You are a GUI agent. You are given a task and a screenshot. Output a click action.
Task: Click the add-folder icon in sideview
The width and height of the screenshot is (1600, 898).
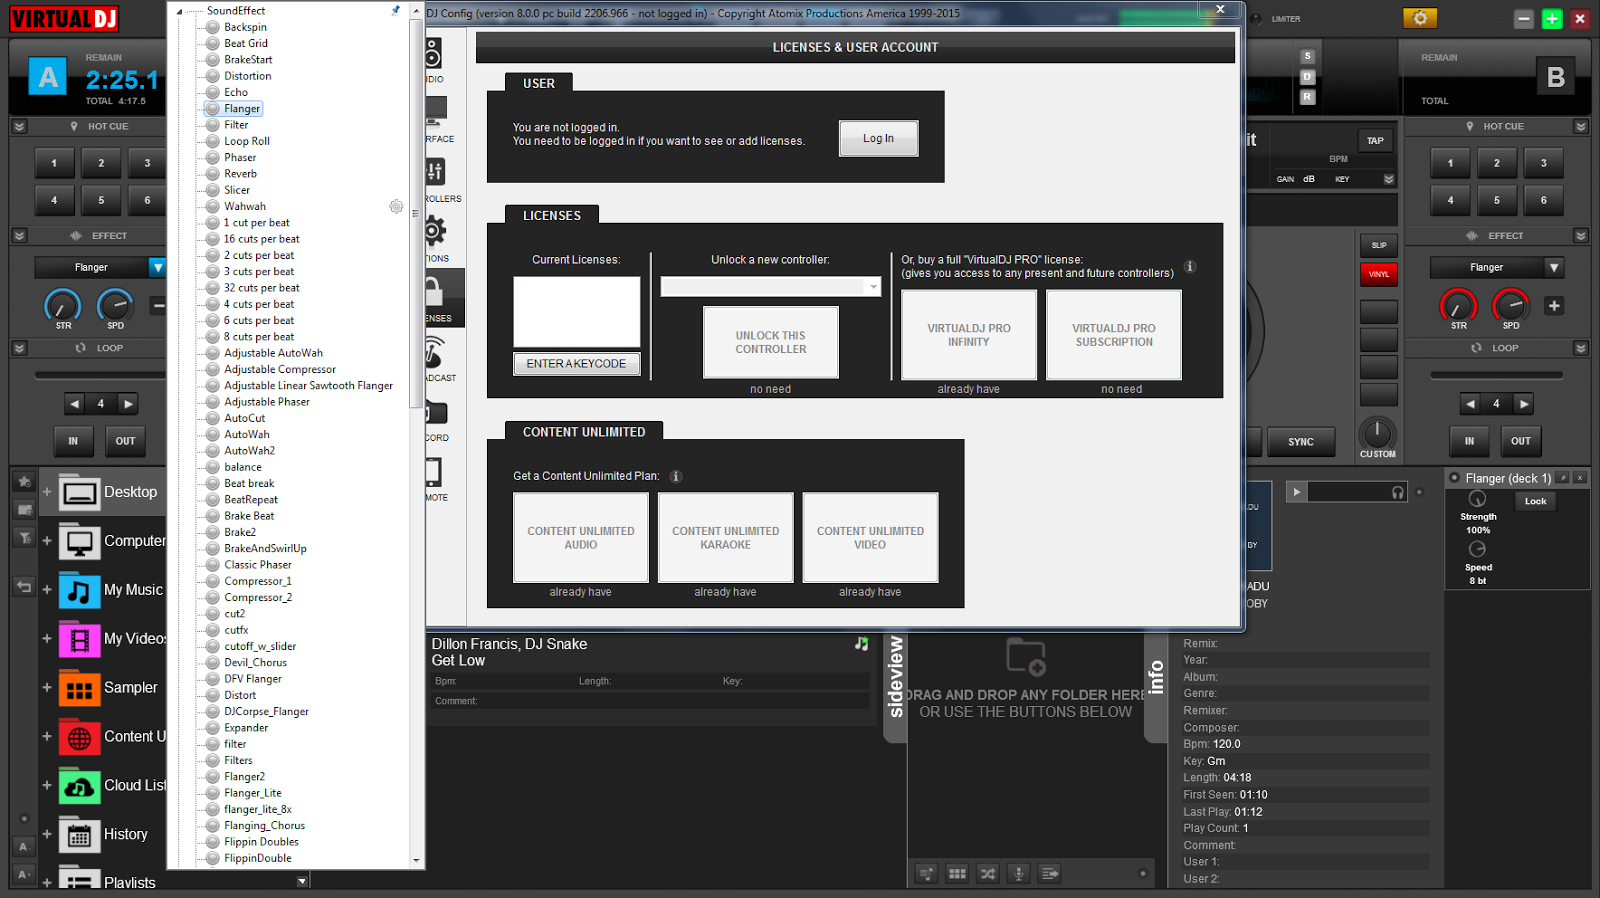pos(1026,656)
